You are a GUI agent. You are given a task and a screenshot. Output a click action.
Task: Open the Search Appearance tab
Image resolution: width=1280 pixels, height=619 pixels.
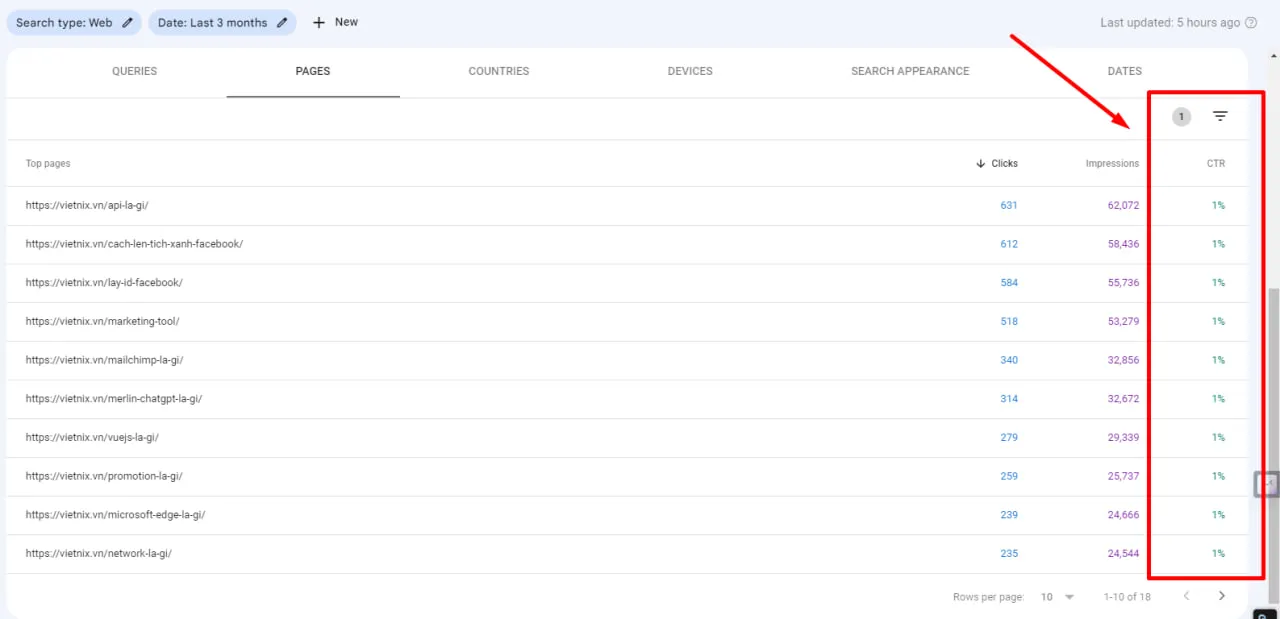click(x=910, y=71)
